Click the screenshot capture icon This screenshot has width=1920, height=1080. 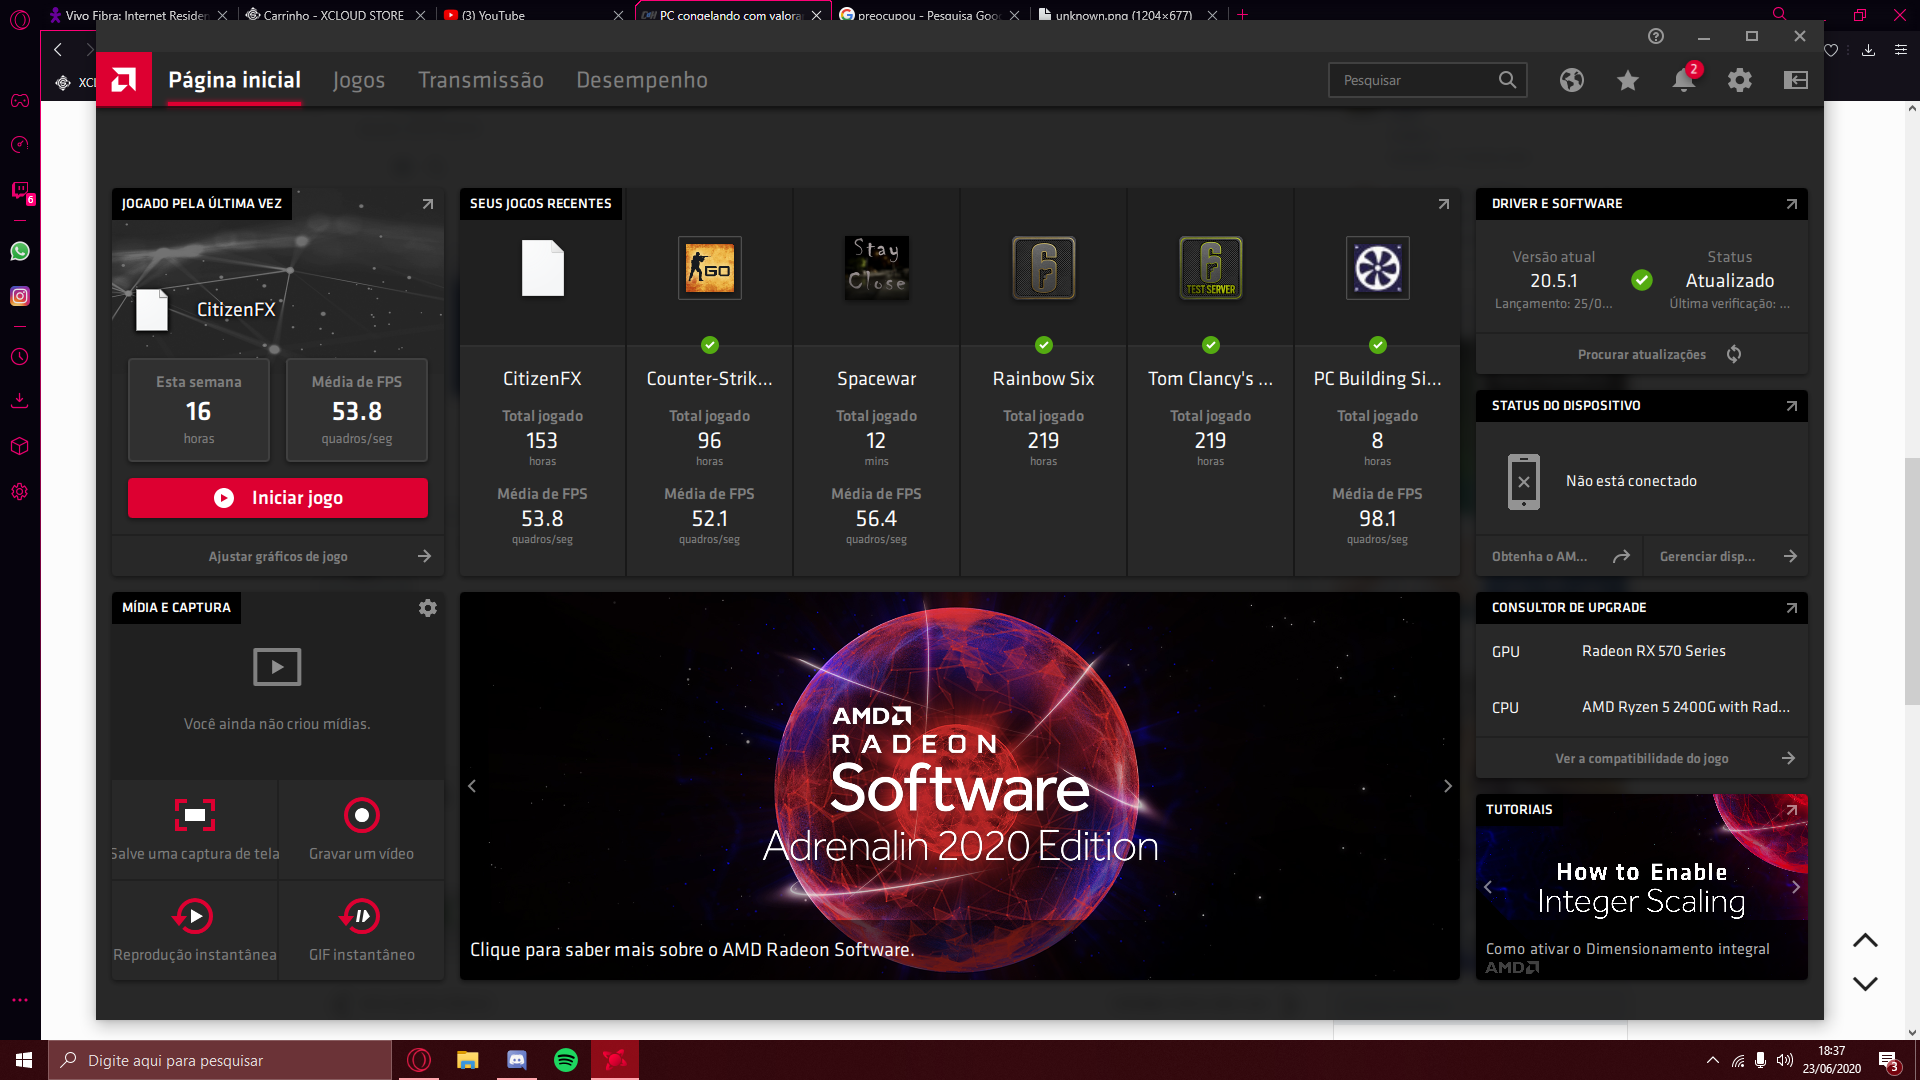tap(195, 815)
